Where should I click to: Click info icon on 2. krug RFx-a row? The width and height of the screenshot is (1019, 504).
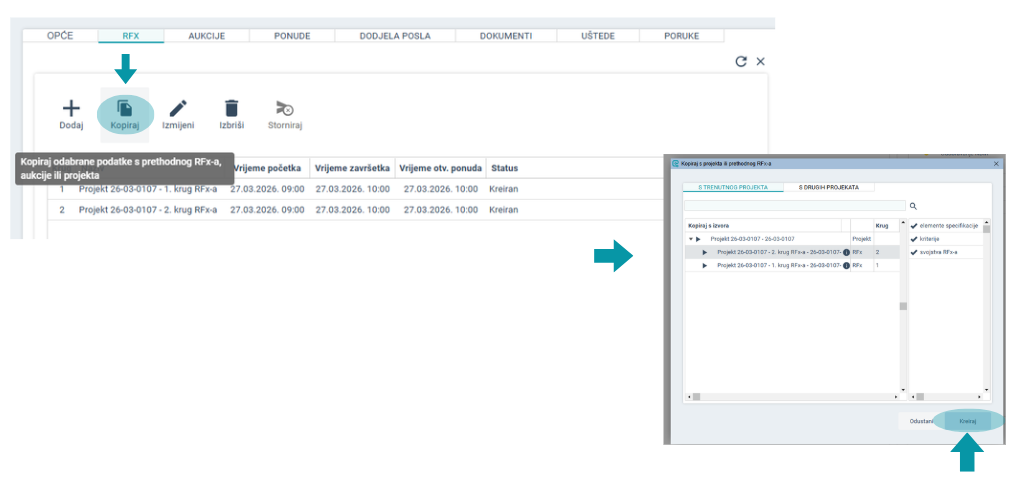click(847, 252)
